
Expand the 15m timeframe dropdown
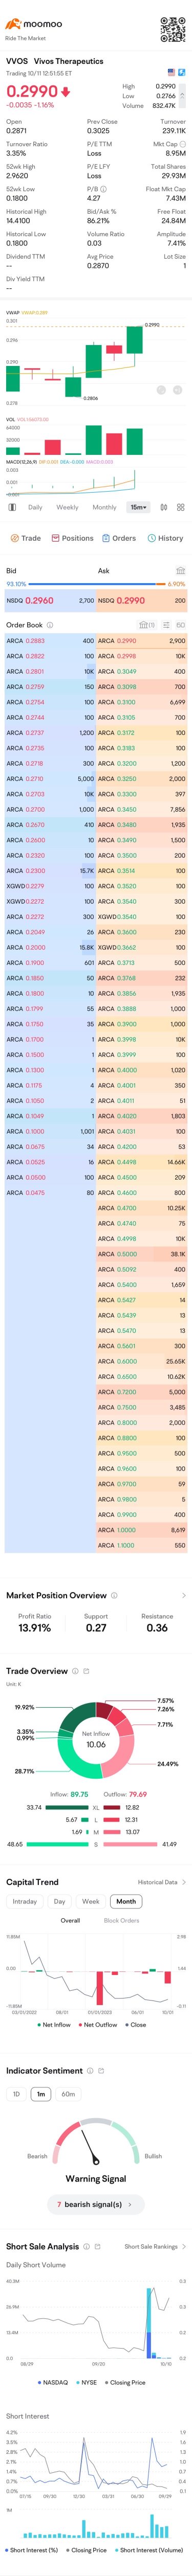(x=138, y=507)
